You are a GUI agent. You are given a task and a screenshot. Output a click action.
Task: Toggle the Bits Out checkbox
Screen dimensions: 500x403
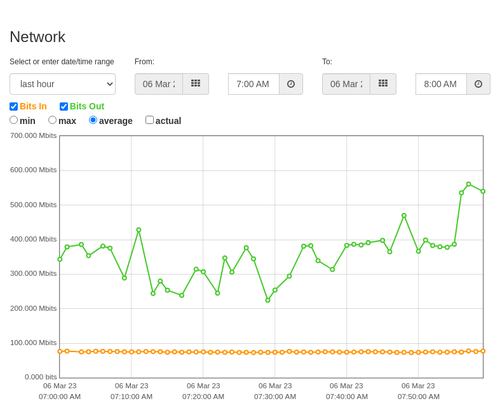pyautogui.click(x=64, y=106)
